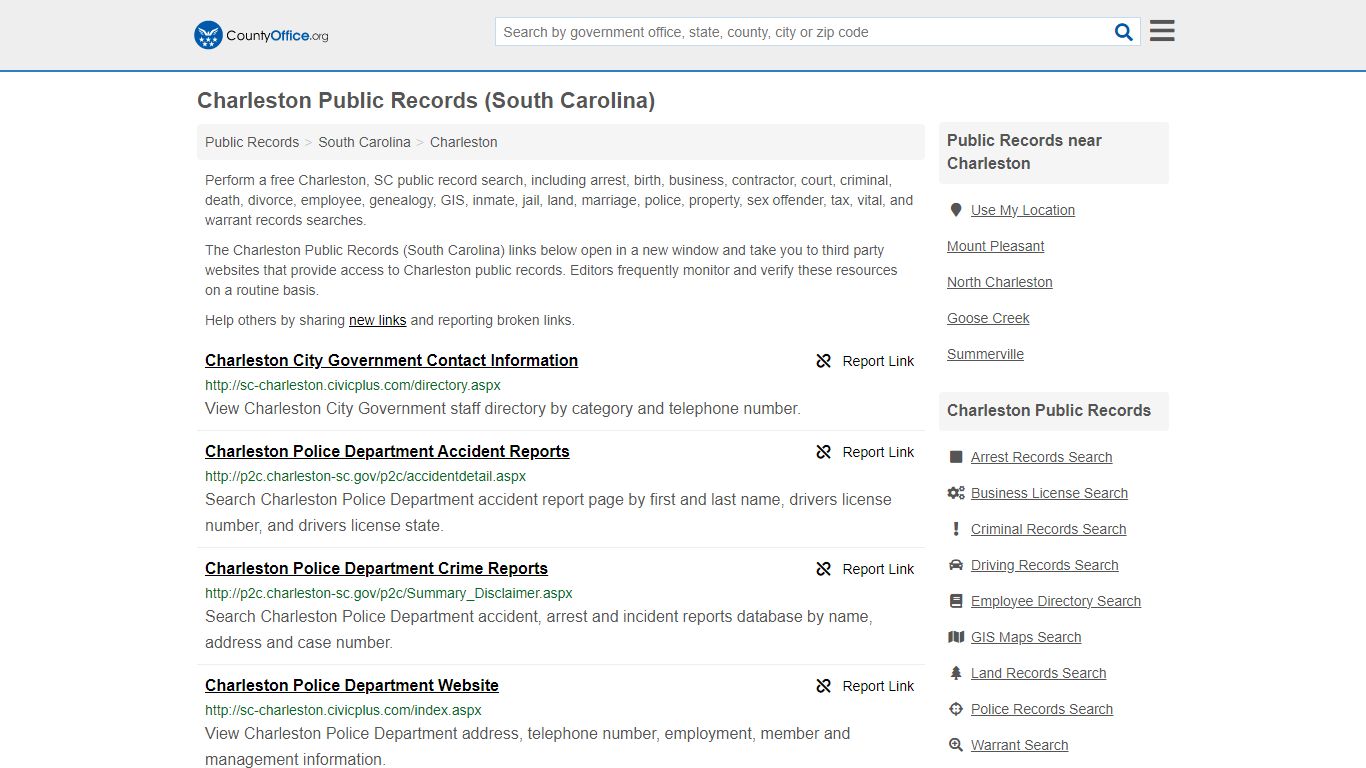
Task: Go to Public Records breadcrumb
Action: [x=252, y=142]
